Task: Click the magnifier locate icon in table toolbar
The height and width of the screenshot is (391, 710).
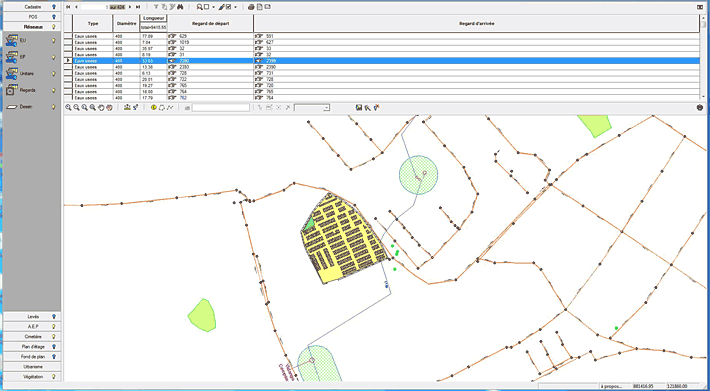Action: (x=199, y=7)
